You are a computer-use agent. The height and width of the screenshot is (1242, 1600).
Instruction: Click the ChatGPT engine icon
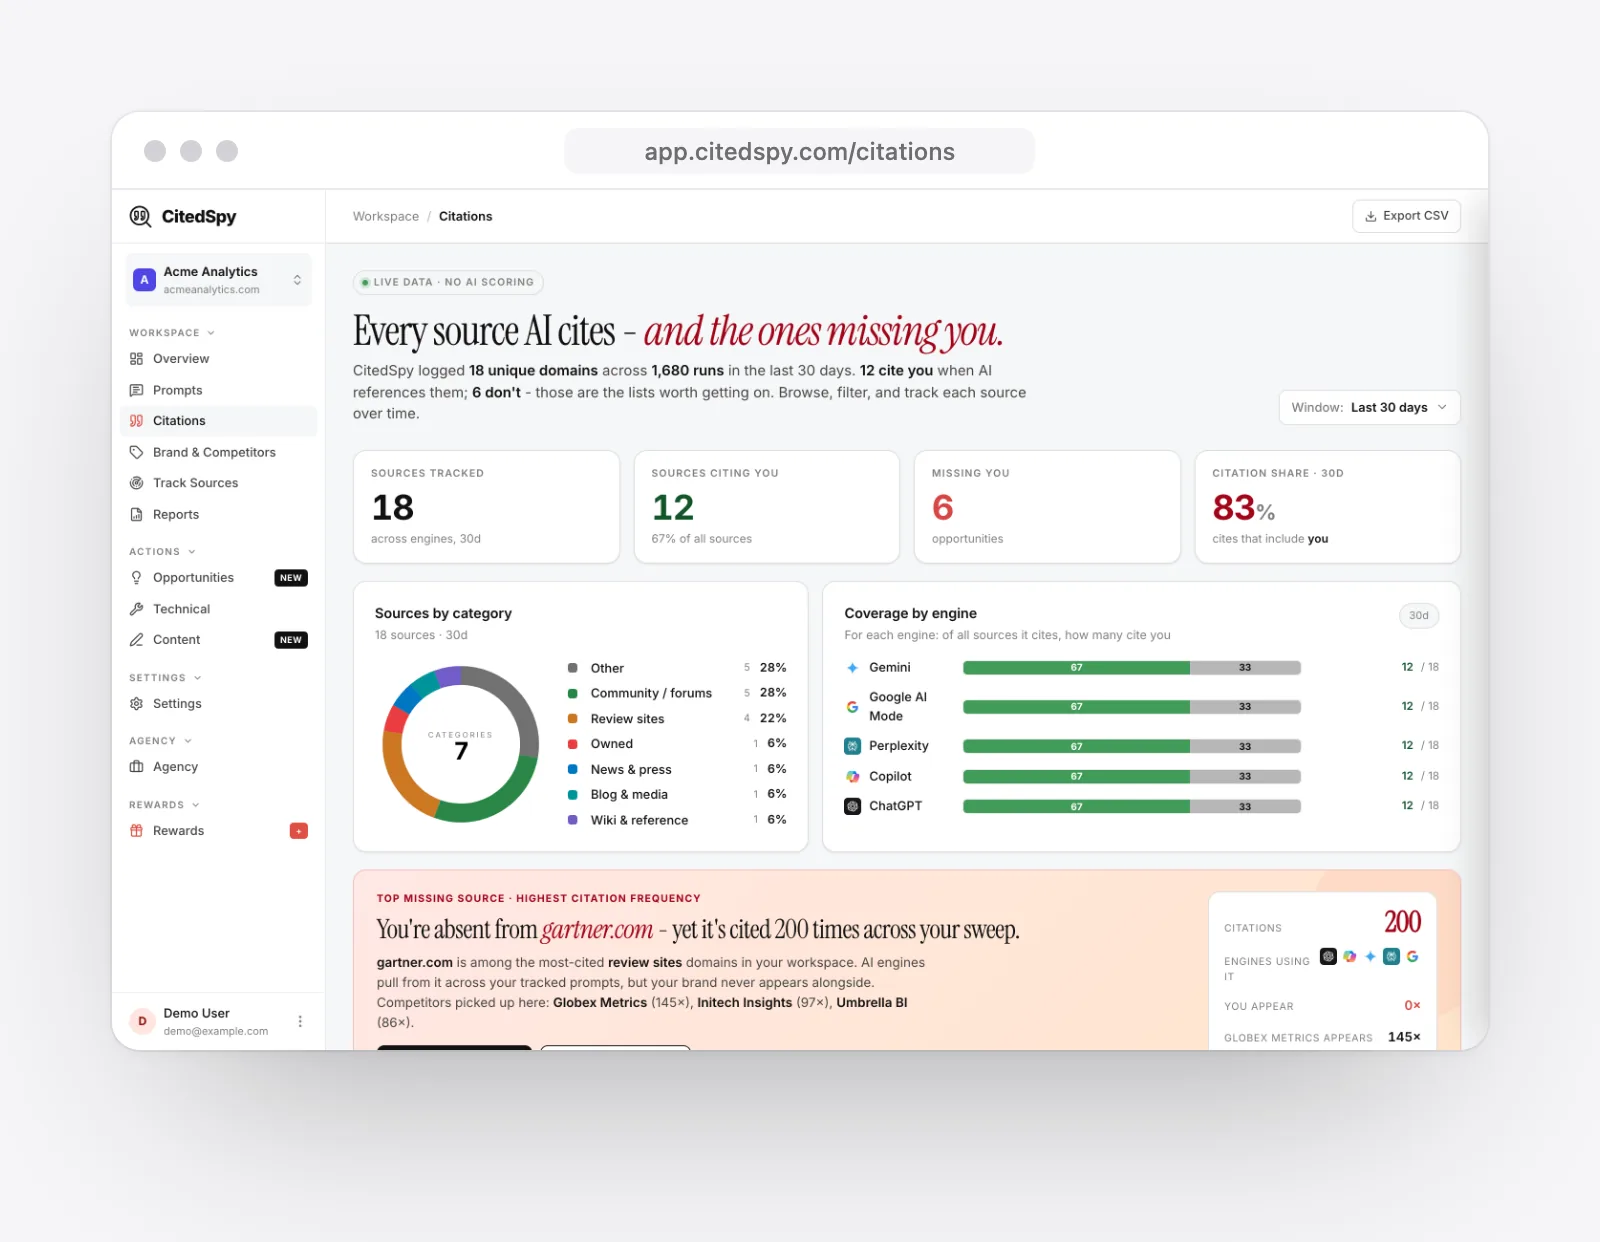[853, 806]
